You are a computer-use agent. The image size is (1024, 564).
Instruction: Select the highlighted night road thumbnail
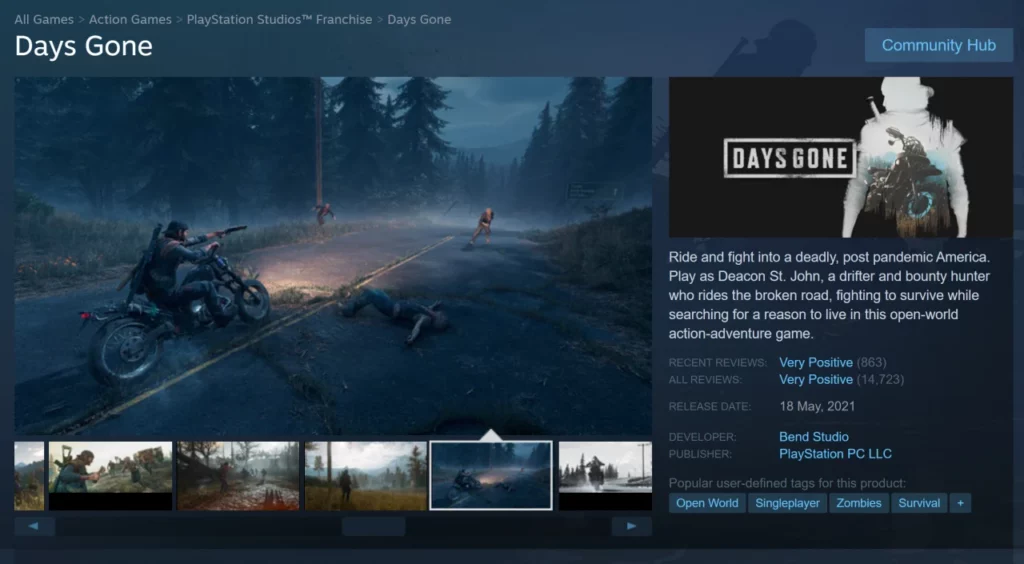491,475
